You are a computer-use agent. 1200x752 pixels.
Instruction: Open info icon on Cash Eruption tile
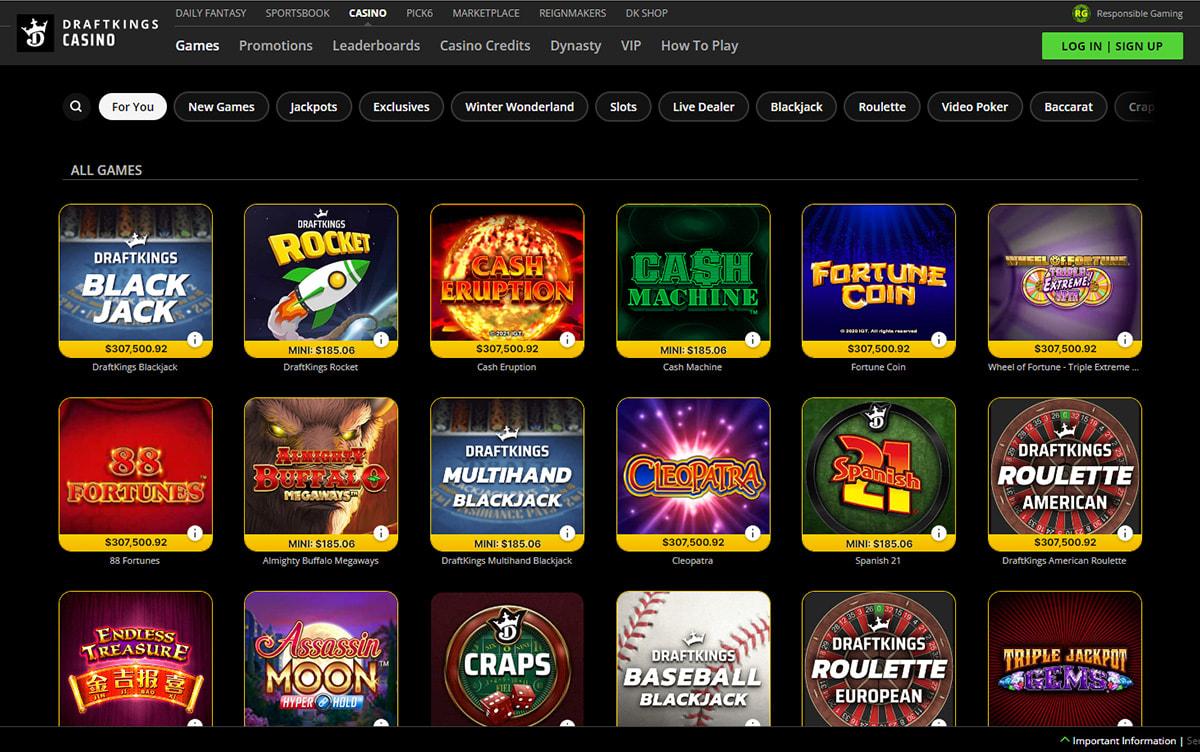pos(567,340)
